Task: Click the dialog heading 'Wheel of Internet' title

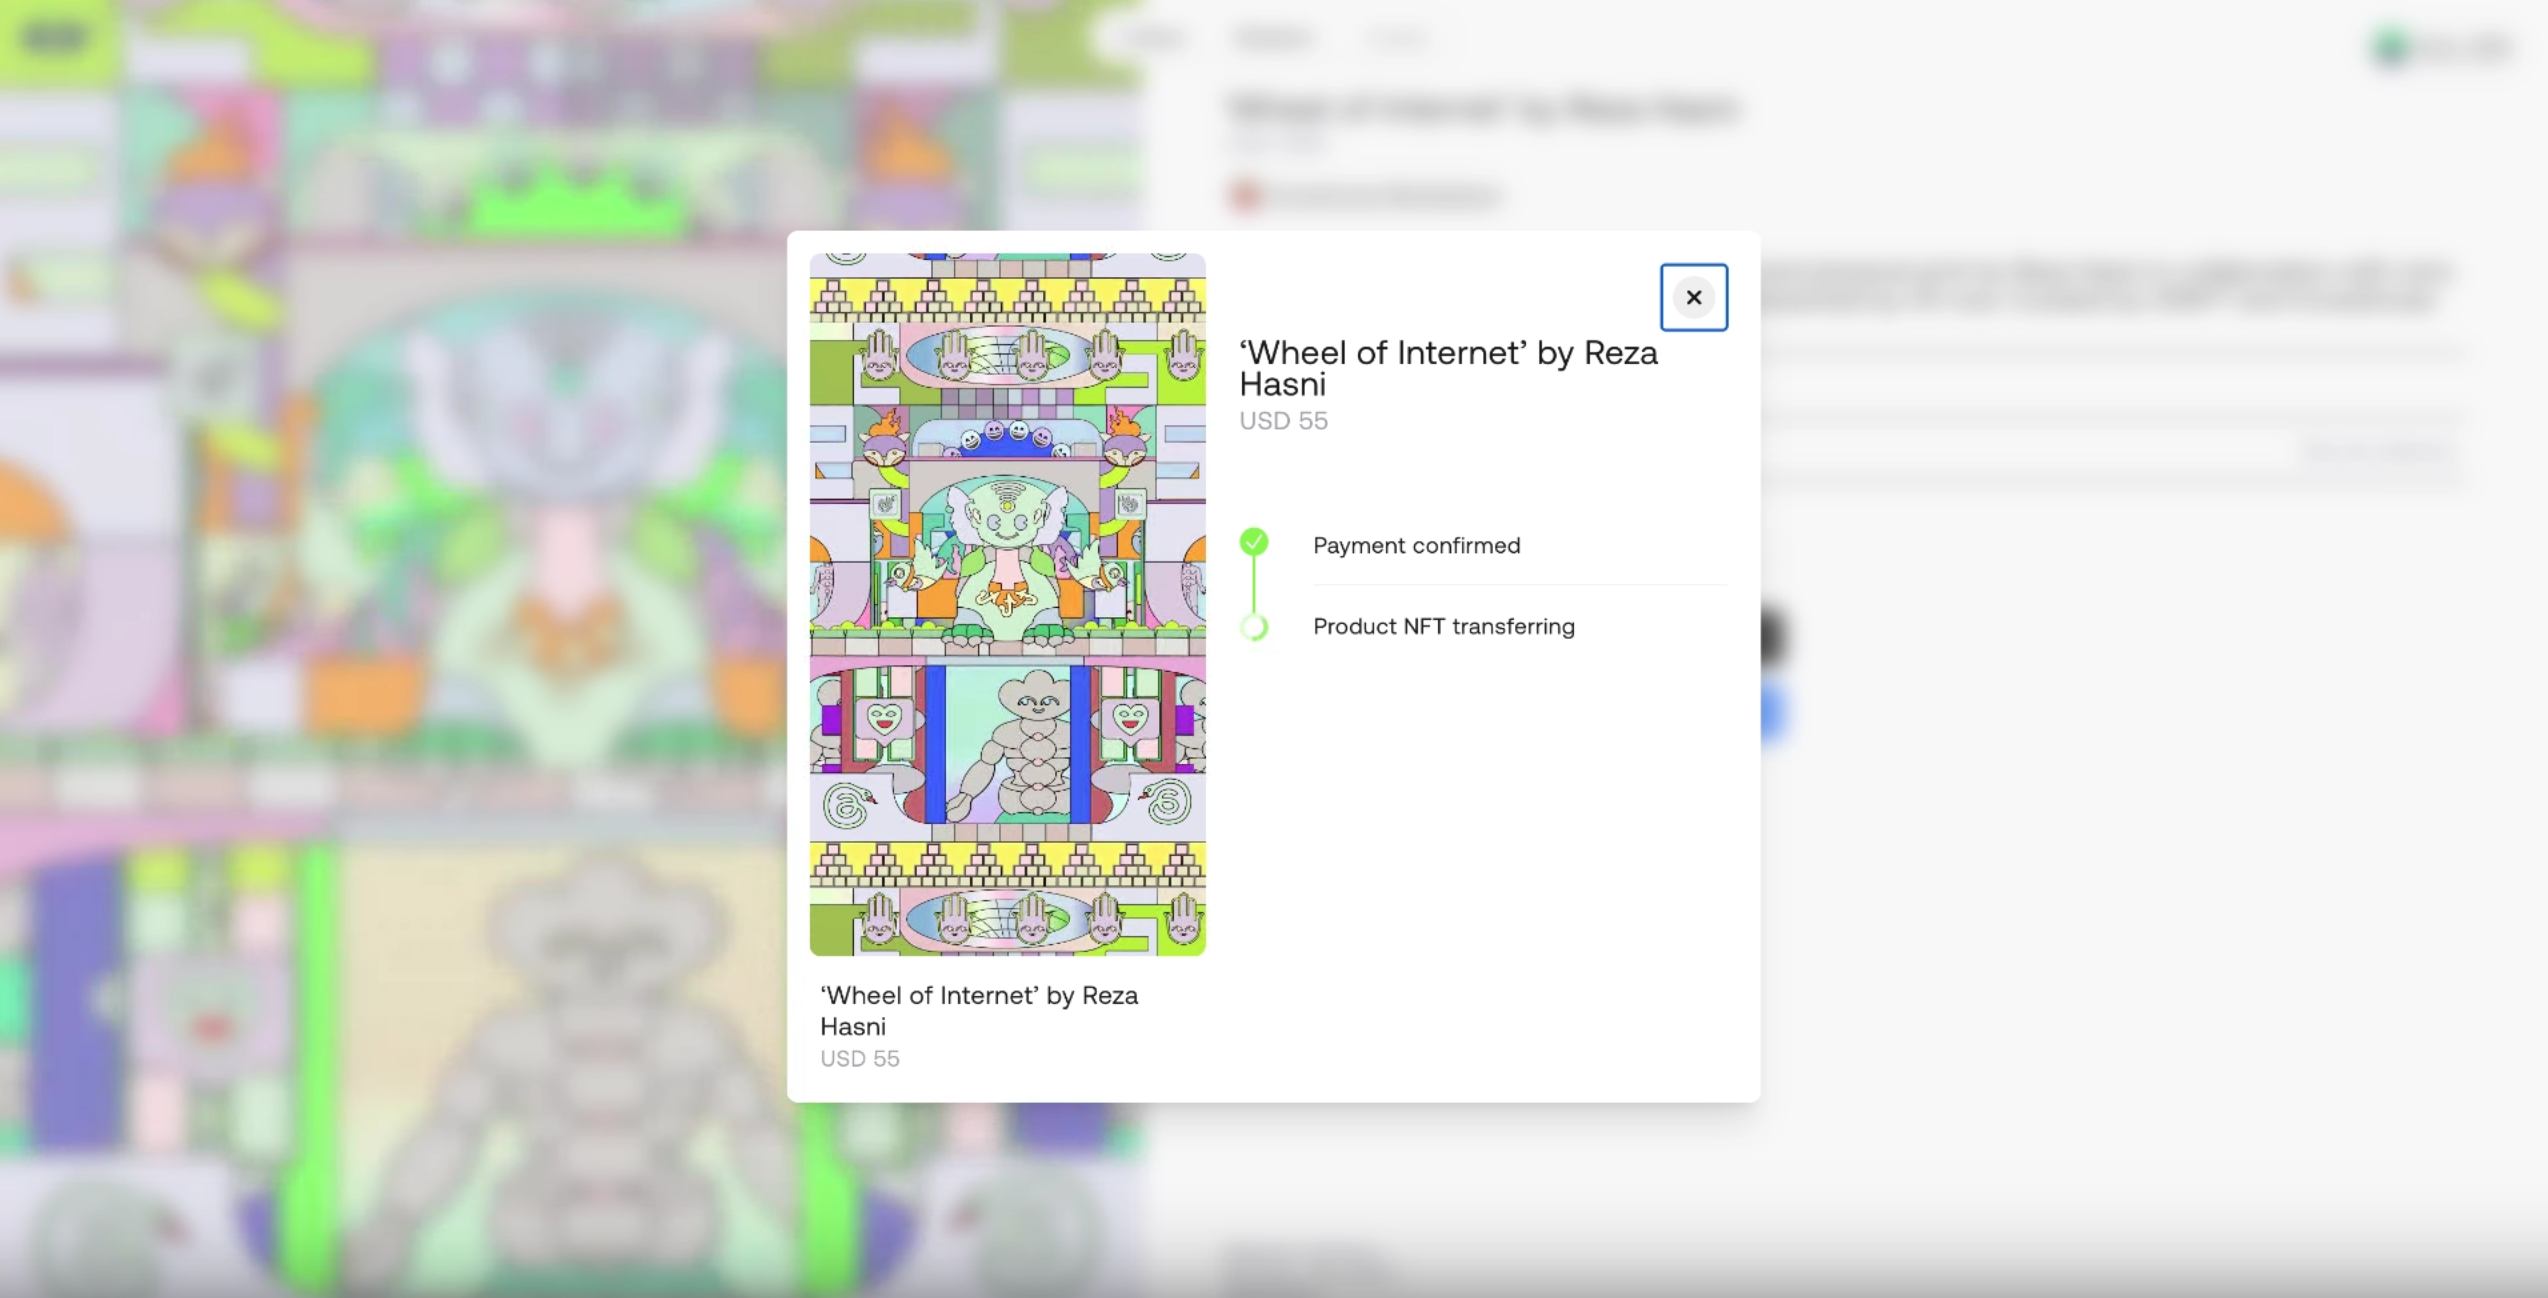Action: (1447, 368)
